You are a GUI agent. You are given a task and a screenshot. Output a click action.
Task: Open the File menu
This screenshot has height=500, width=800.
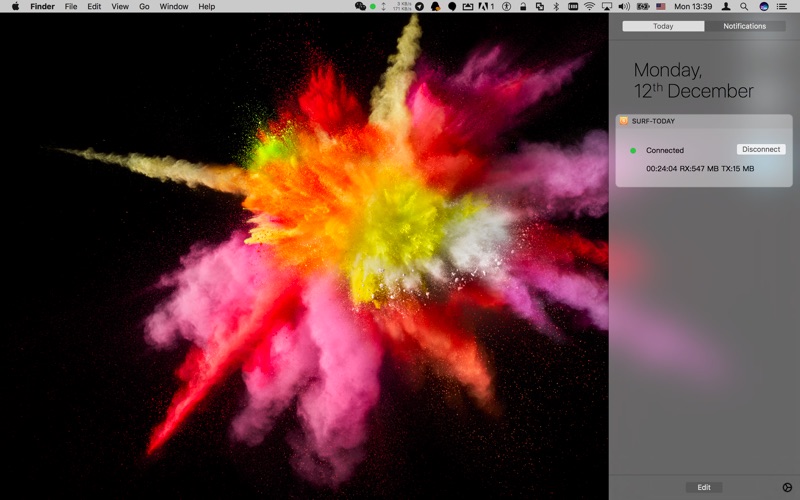(x=71, y=6)
